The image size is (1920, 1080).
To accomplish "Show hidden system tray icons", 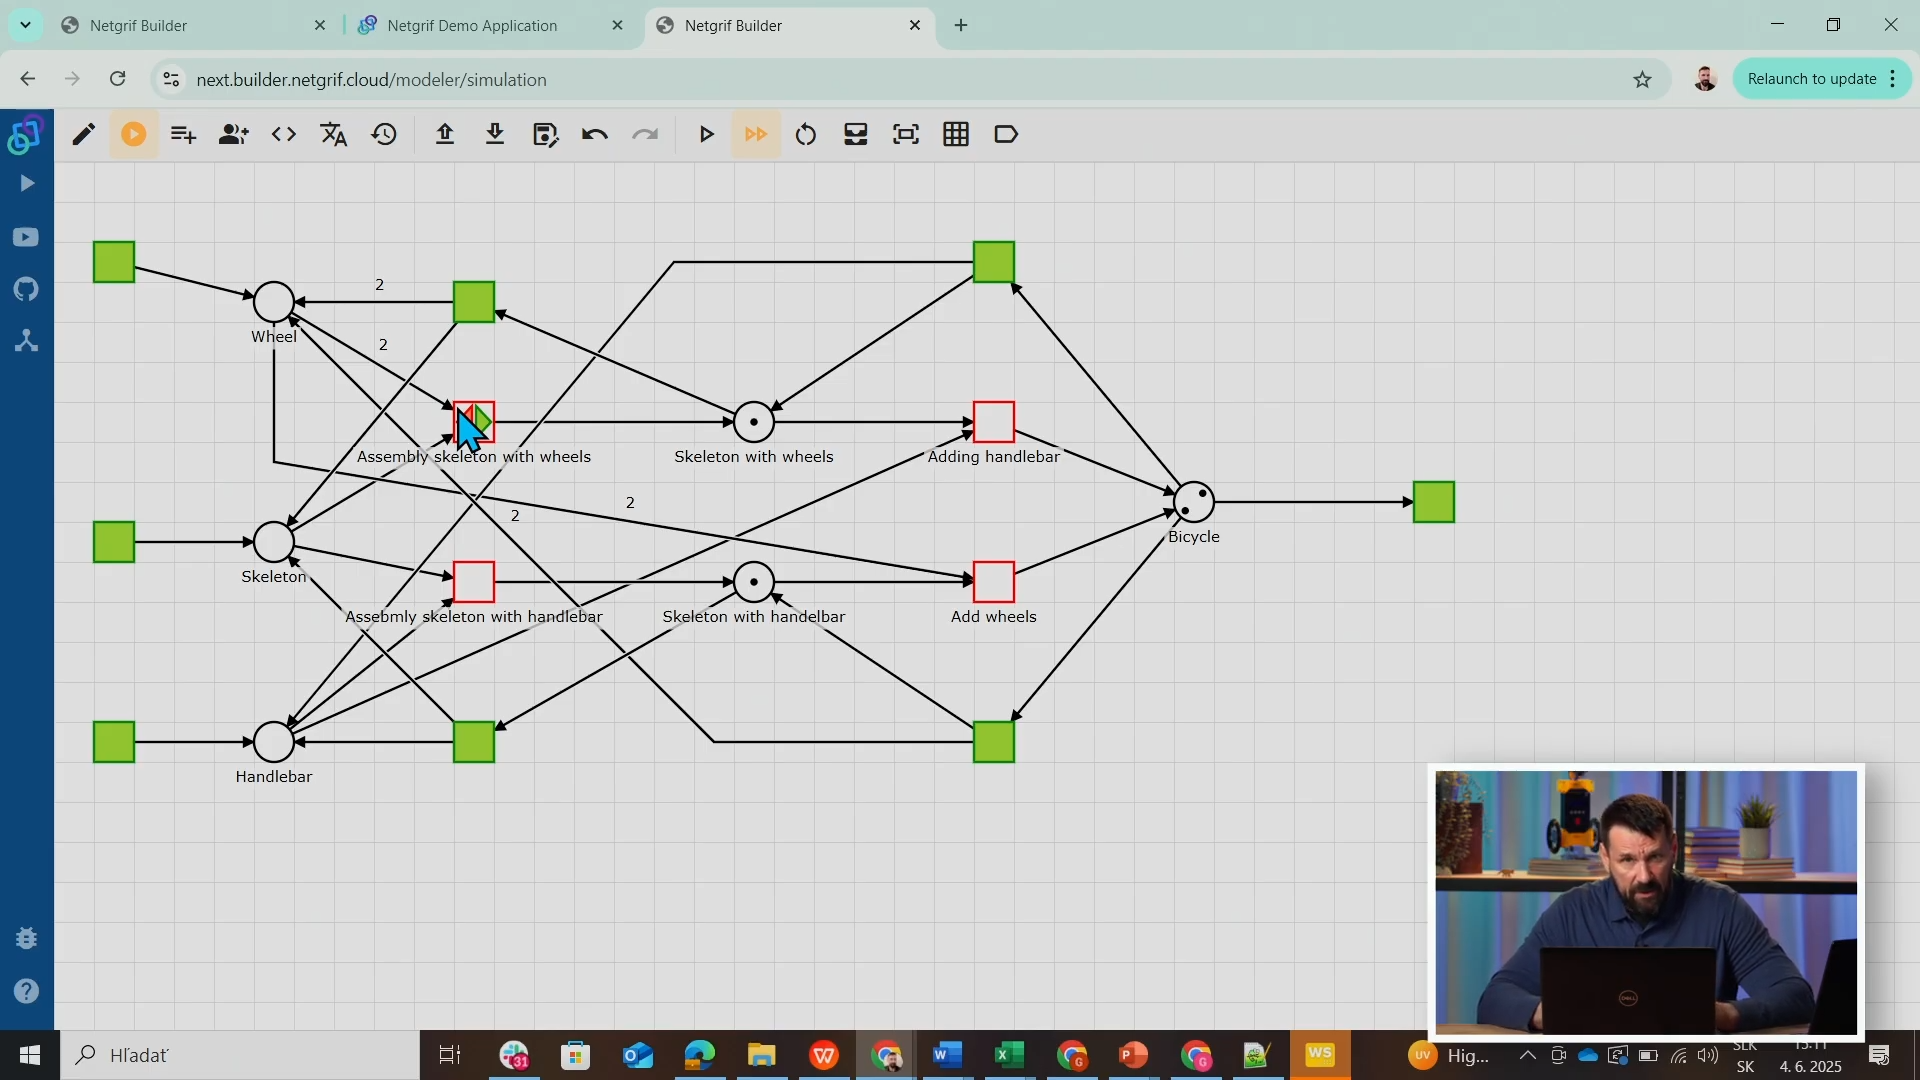I will tap(1527, 1055).
